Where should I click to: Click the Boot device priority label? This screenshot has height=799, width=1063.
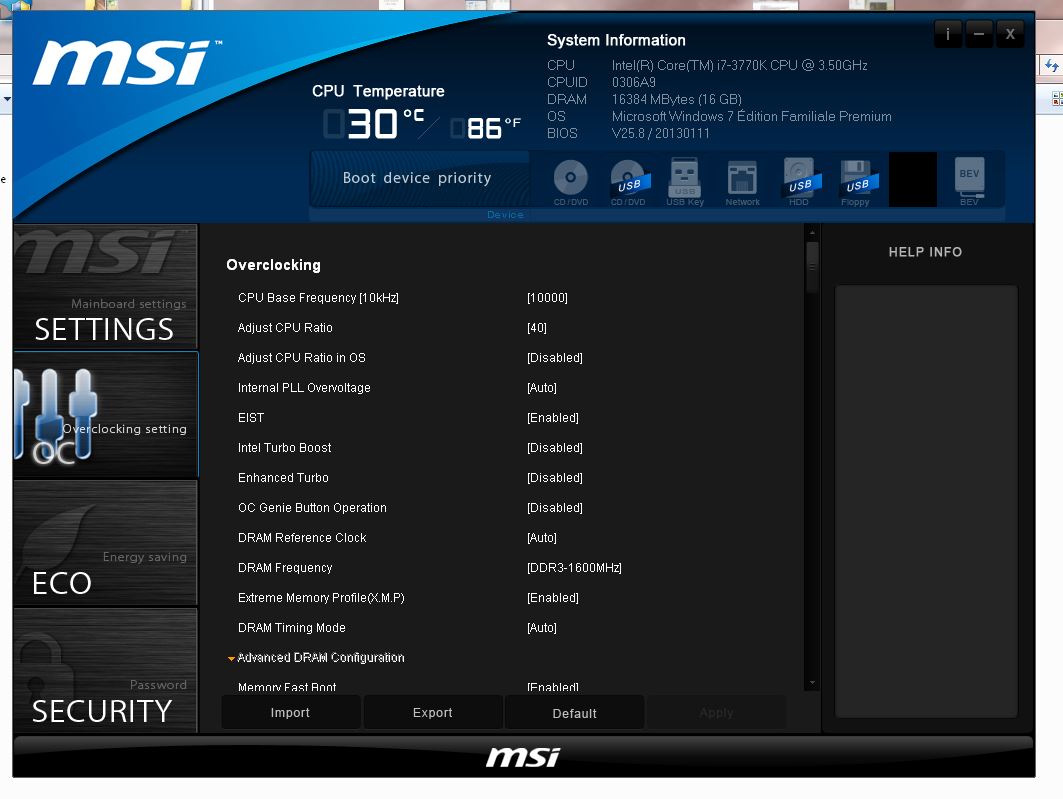point(417,178)
